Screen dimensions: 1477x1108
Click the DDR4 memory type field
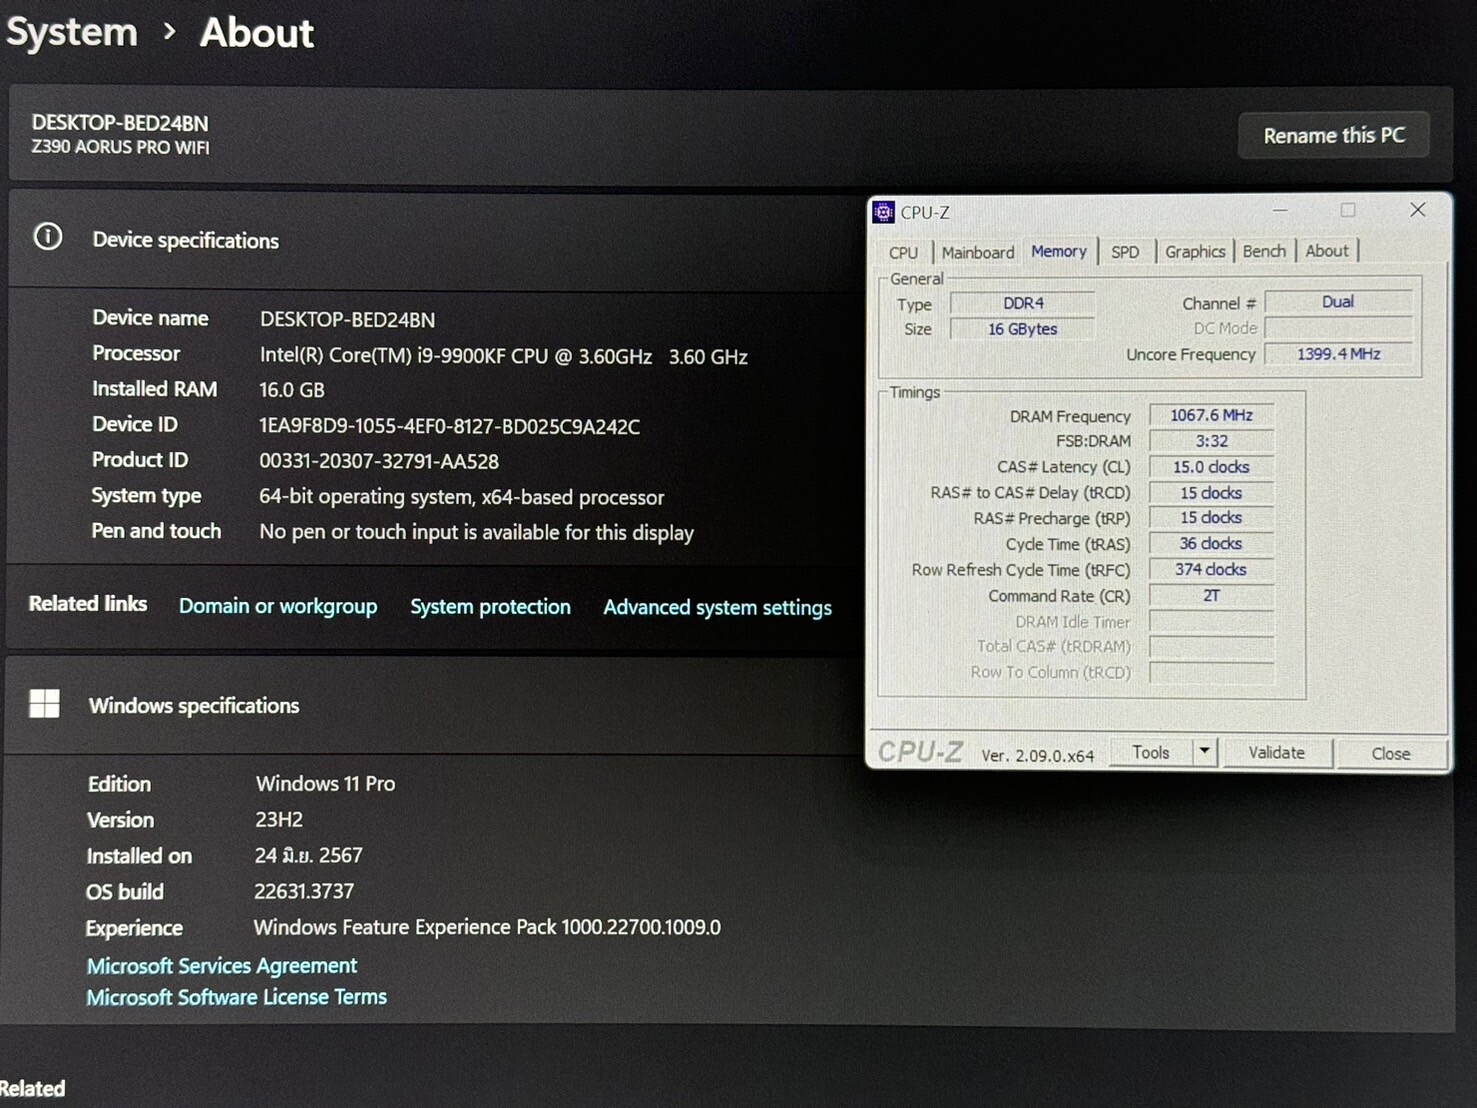coord(1022,303)
